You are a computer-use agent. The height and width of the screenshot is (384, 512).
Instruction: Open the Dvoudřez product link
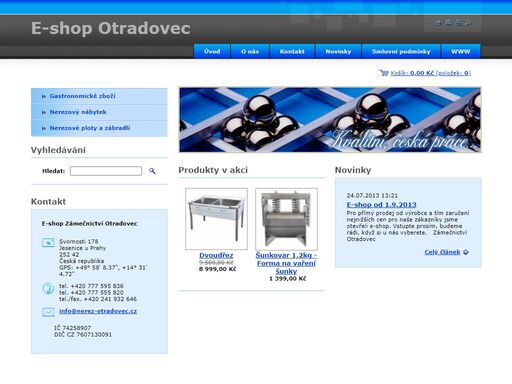[x=216, y=255]
